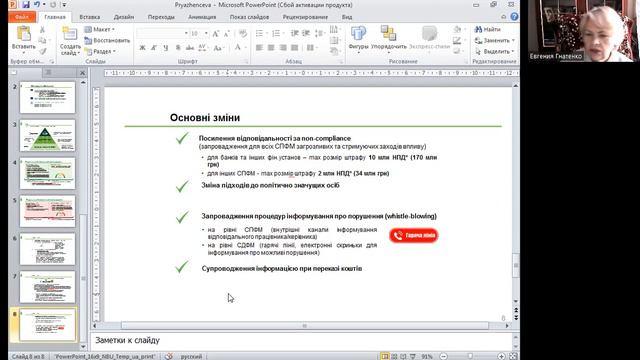The width and height of the screenshot is (640, 360).
Task: Click the increase font size icon
Action: point(216,33)
